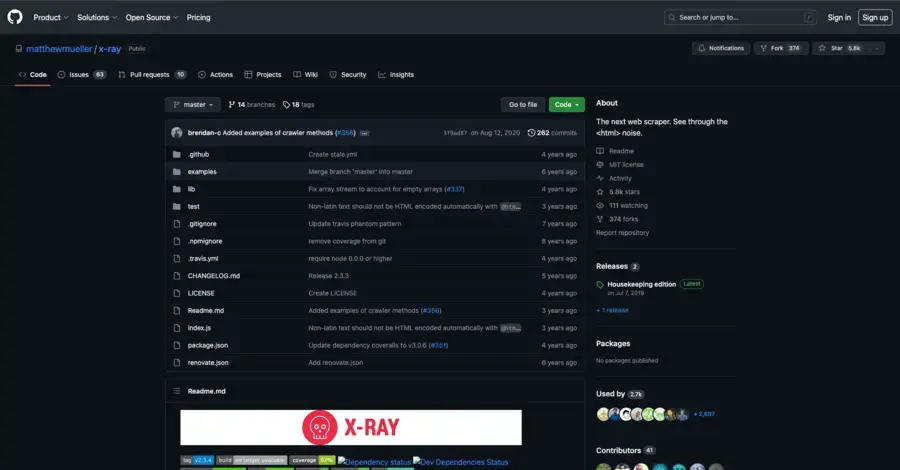Click the Readme.md outline list icon
The image size is (900, 470).
[x=176, y=391]
